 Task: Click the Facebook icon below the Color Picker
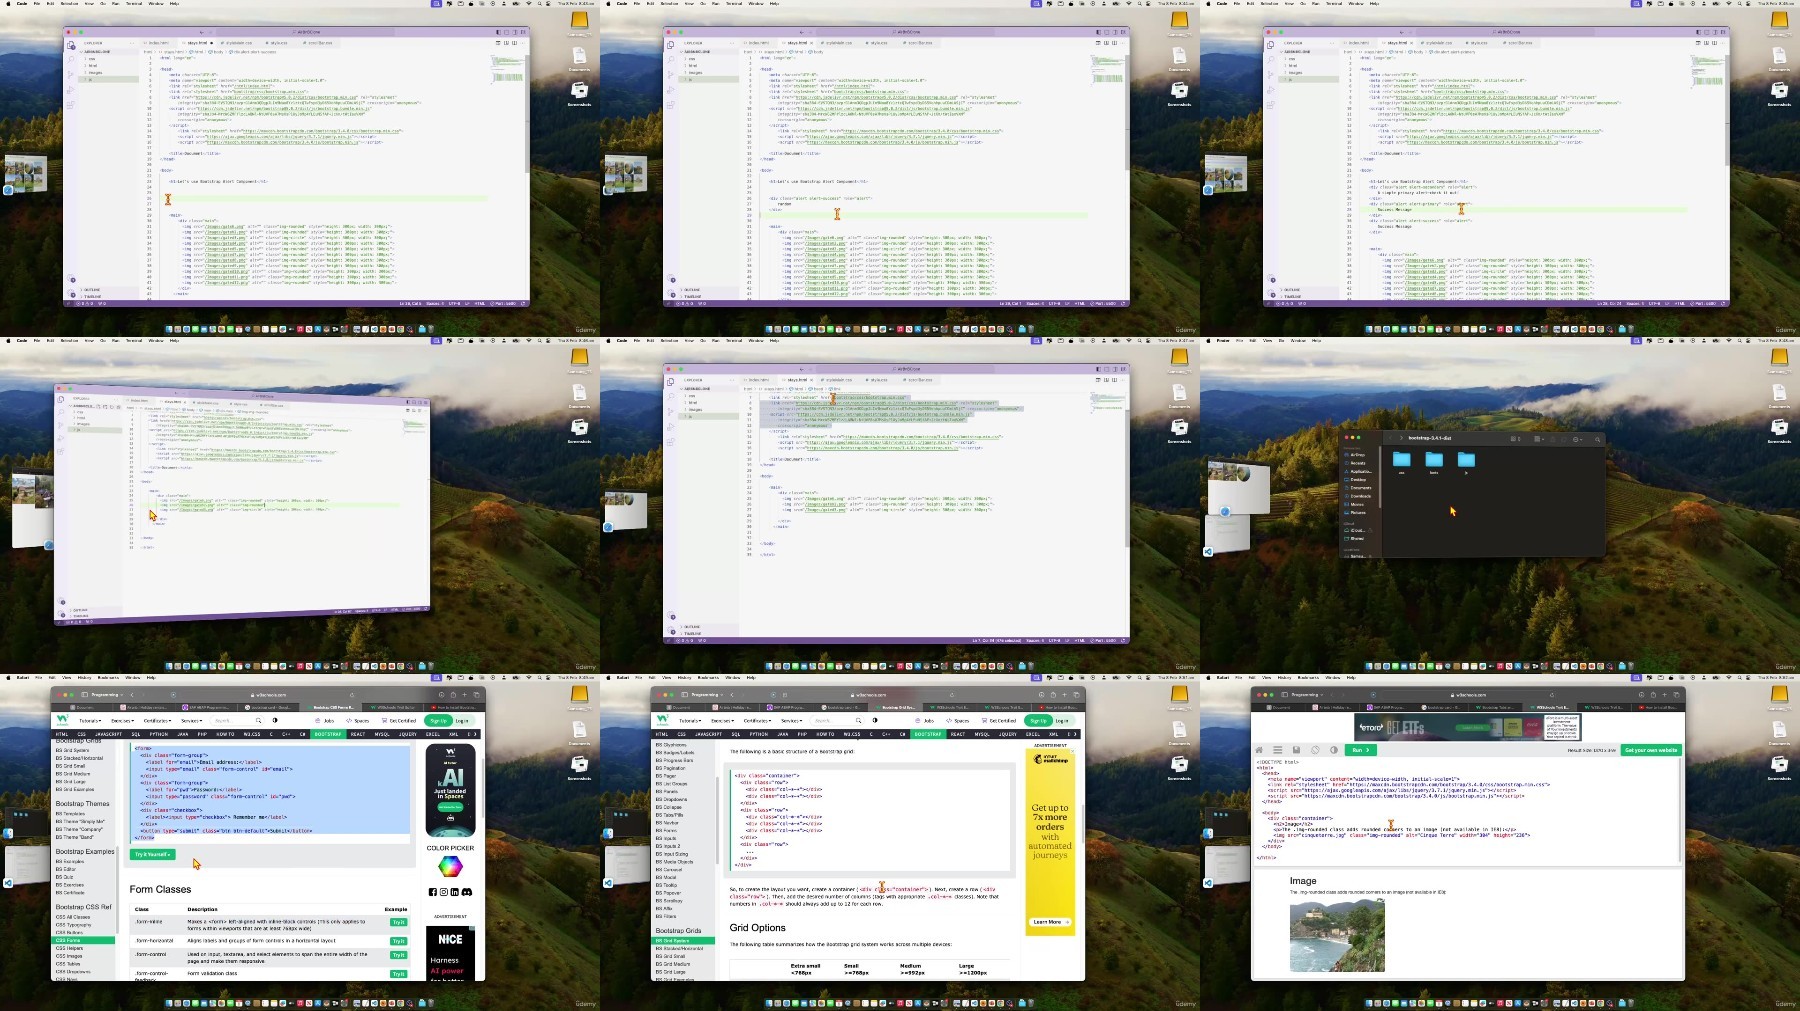(x=433, y=892)
